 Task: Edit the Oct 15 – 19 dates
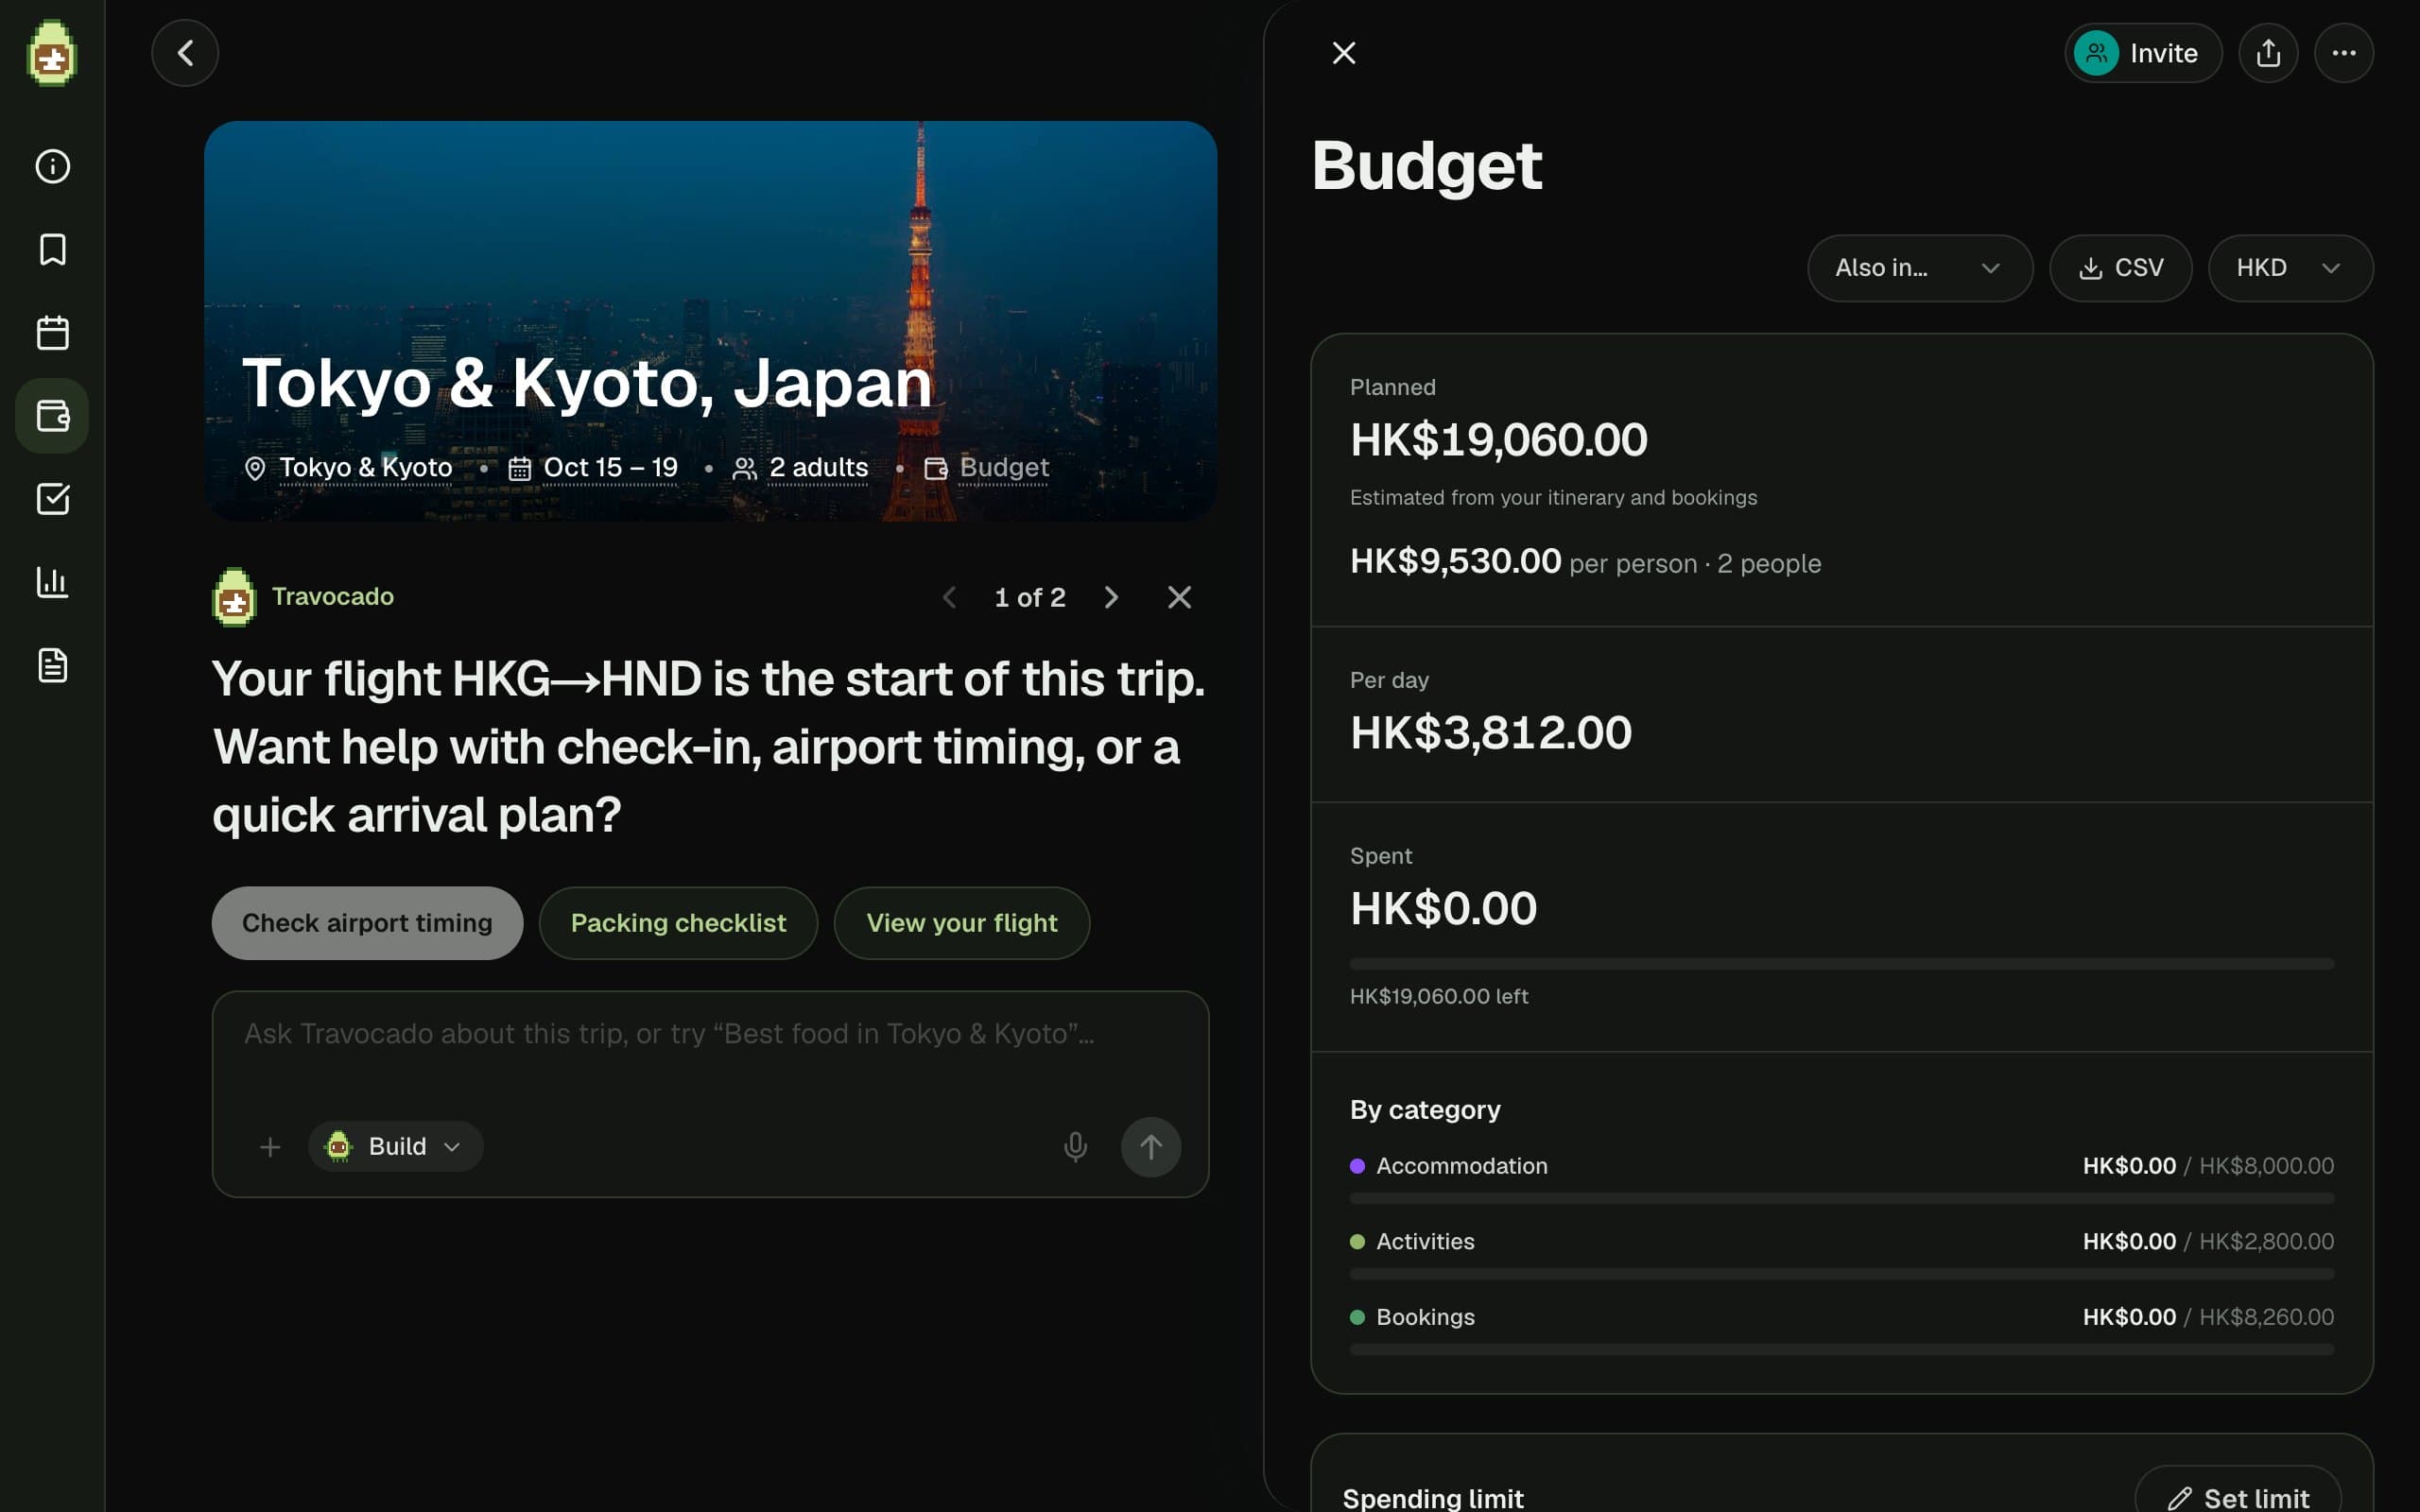(610, 467)
